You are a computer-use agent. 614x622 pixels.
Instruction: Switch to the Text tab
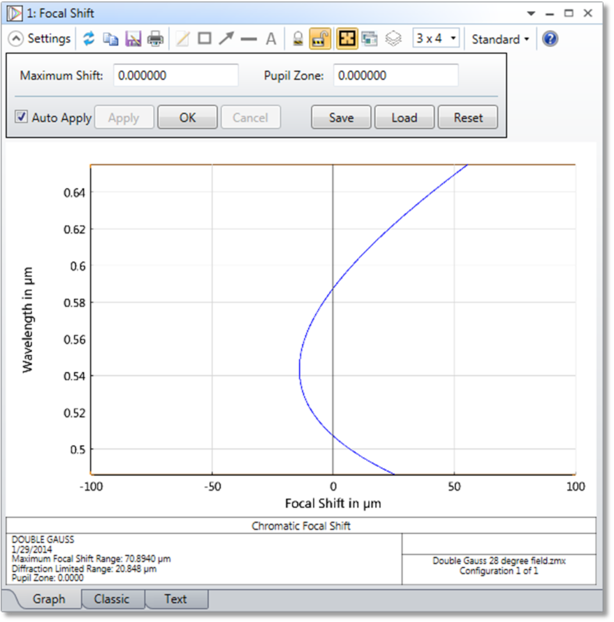[x=175, y=599]
